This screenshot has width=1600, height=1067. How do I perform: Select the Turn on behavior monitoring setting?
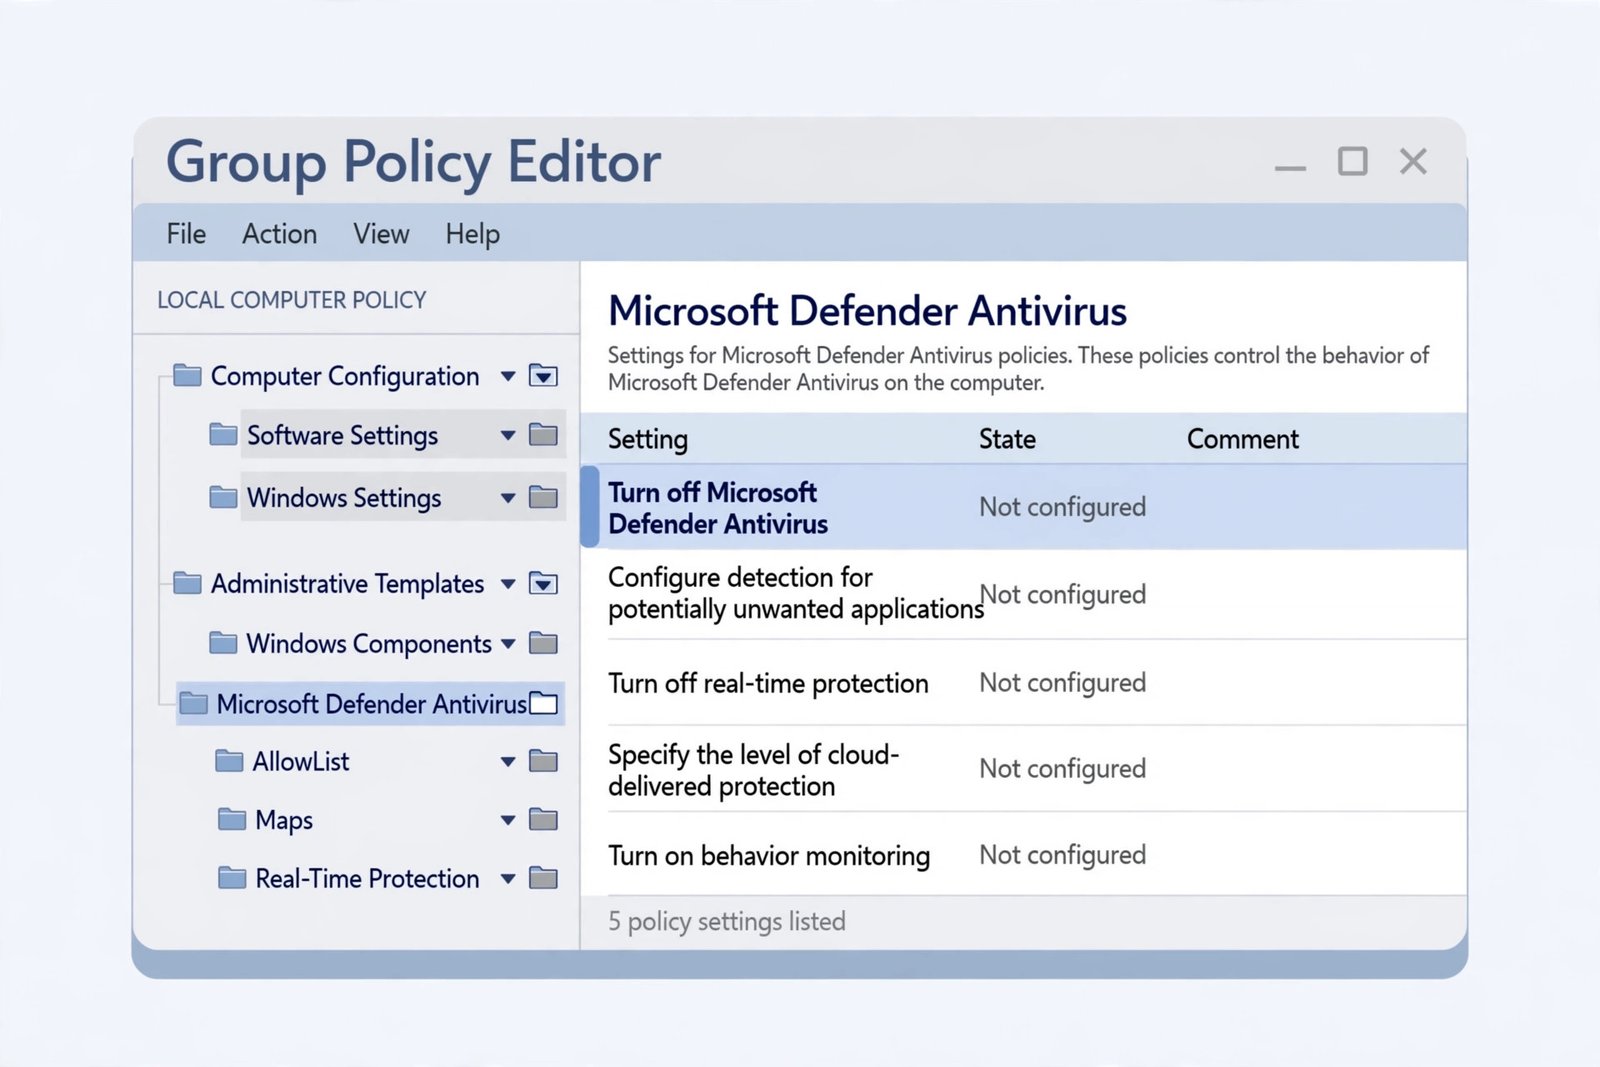coord(1024,855)
